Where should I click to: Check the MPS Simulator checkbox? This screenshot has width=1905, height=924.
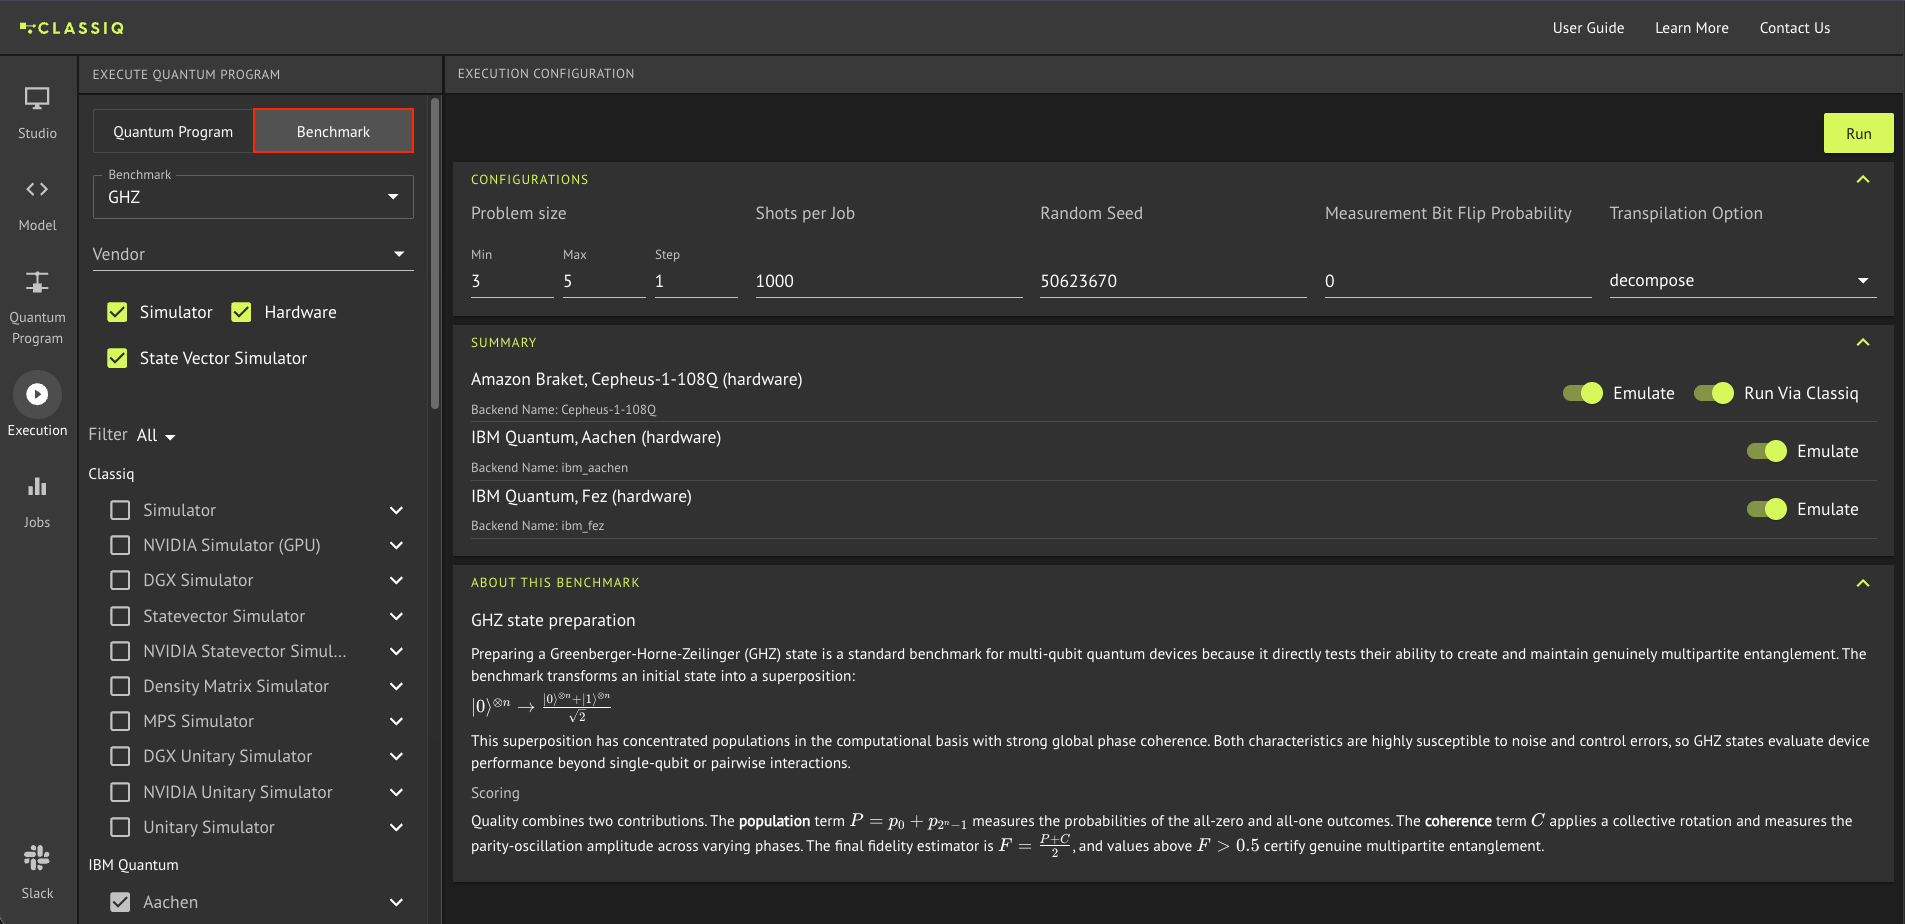(x=120, y=721)
